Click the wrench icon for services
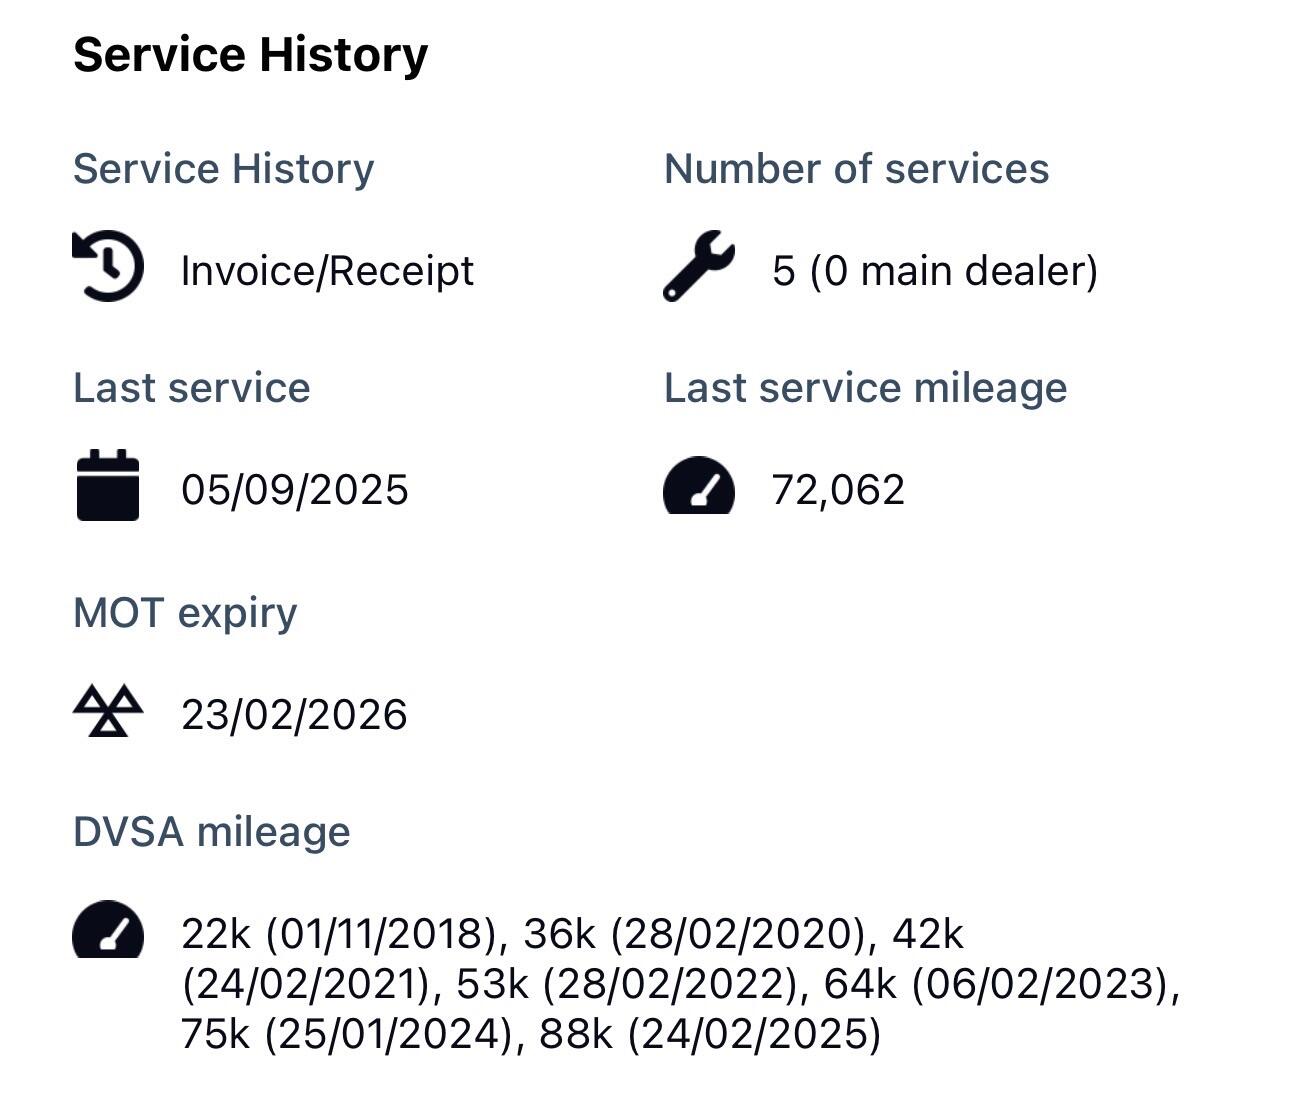This screenshot has width=1290, height=1118. [x=698, y=266]
